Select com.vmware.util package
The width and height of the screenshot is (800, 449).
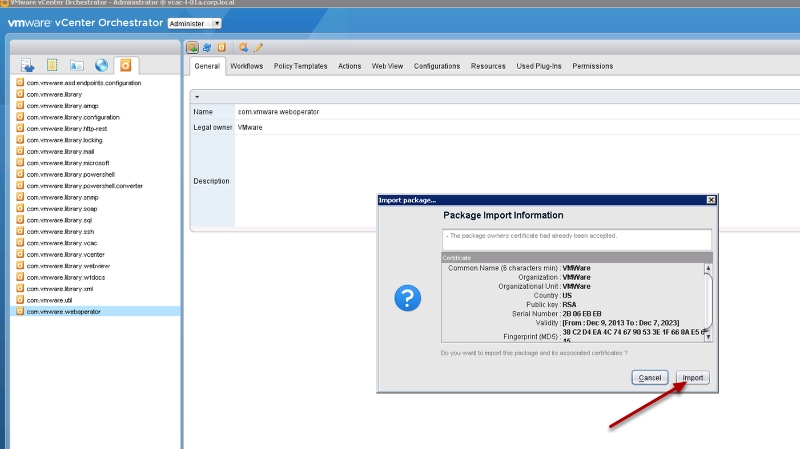49,300
